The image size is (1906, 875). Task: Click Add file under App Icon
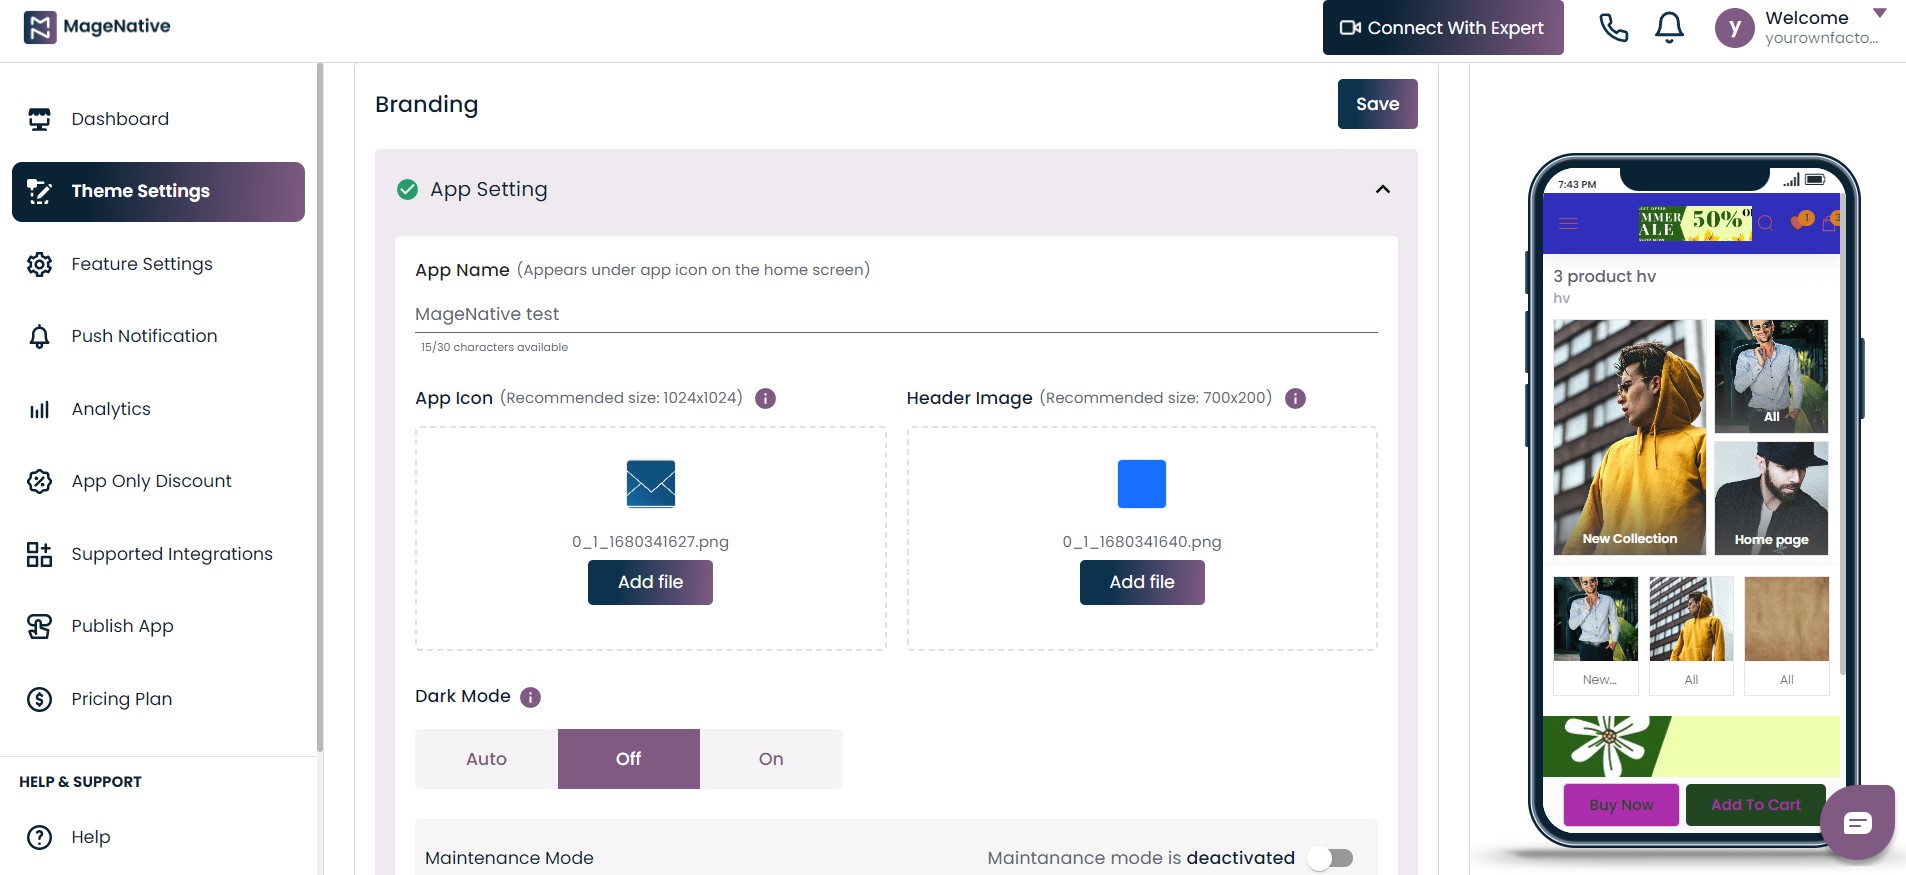click(650, 582)
